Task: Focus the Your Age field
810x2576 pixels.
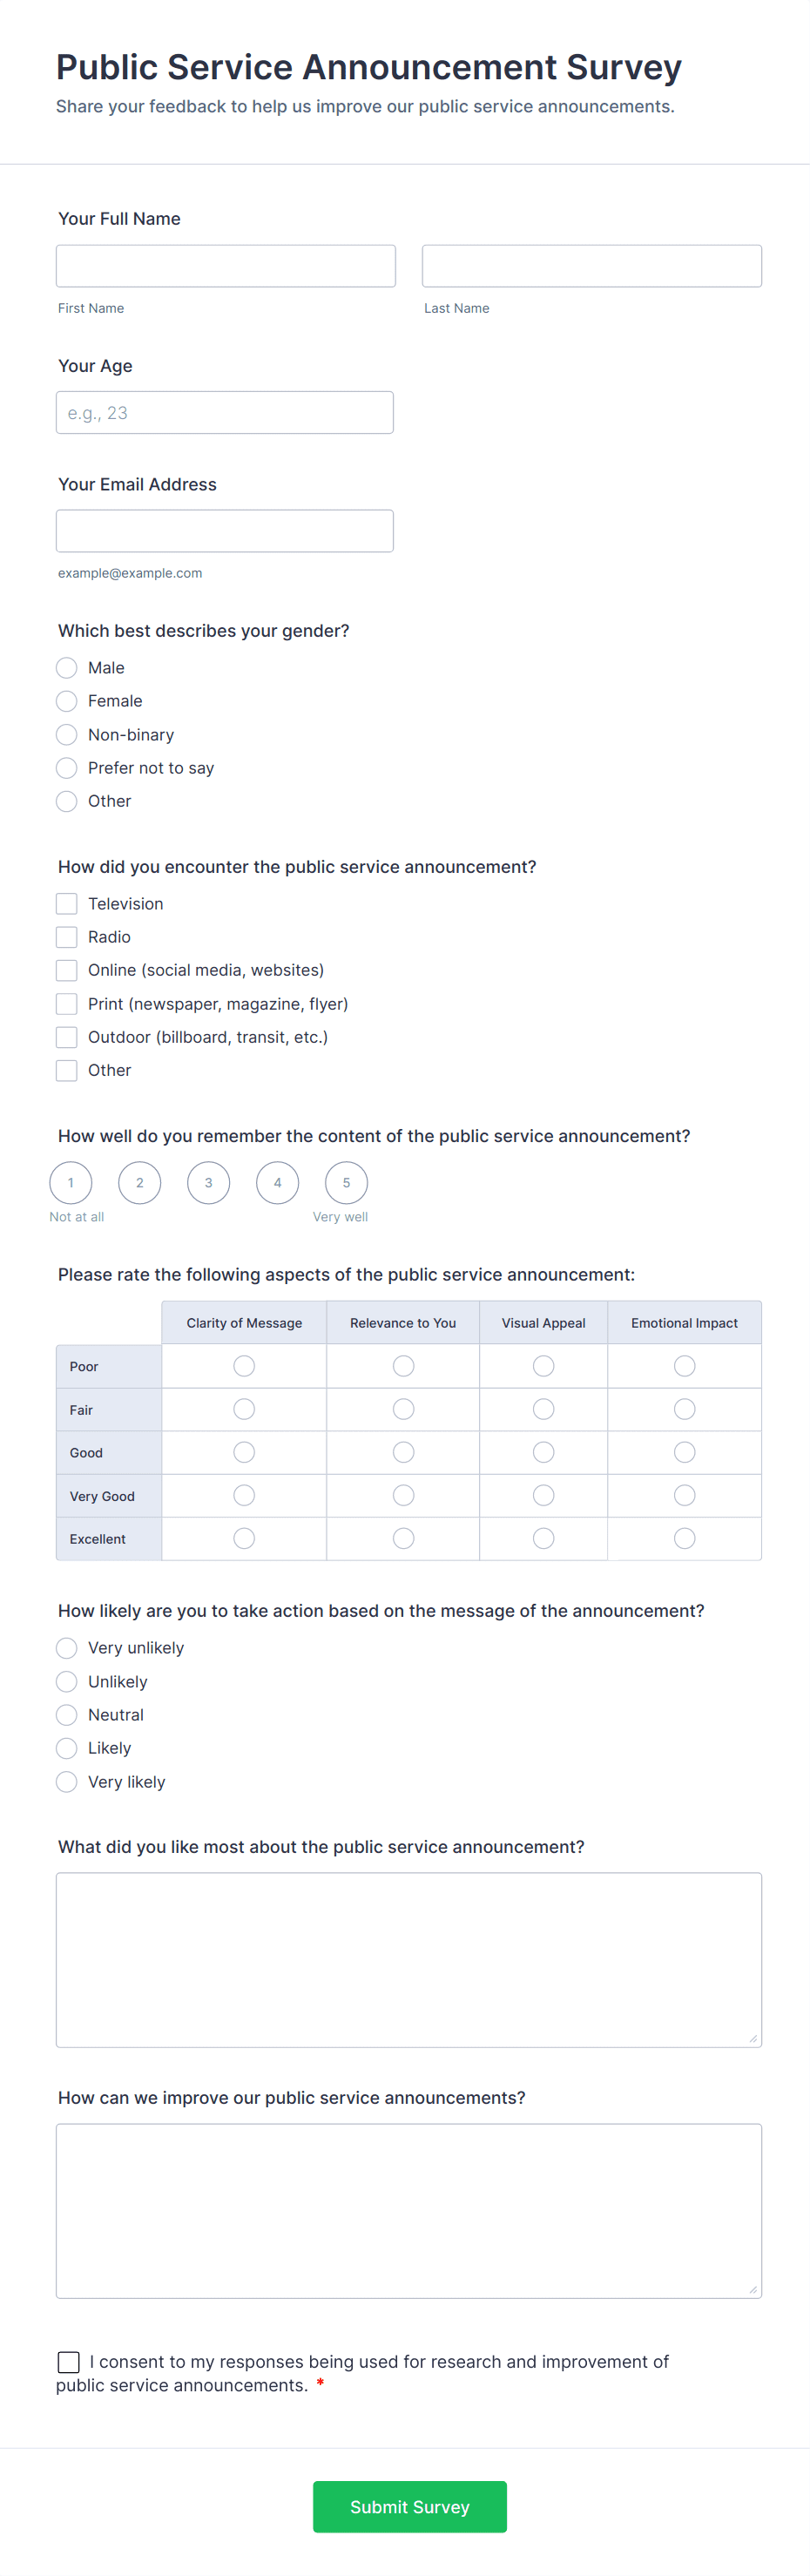Action: pyautogui.click(x=225, y=412)
